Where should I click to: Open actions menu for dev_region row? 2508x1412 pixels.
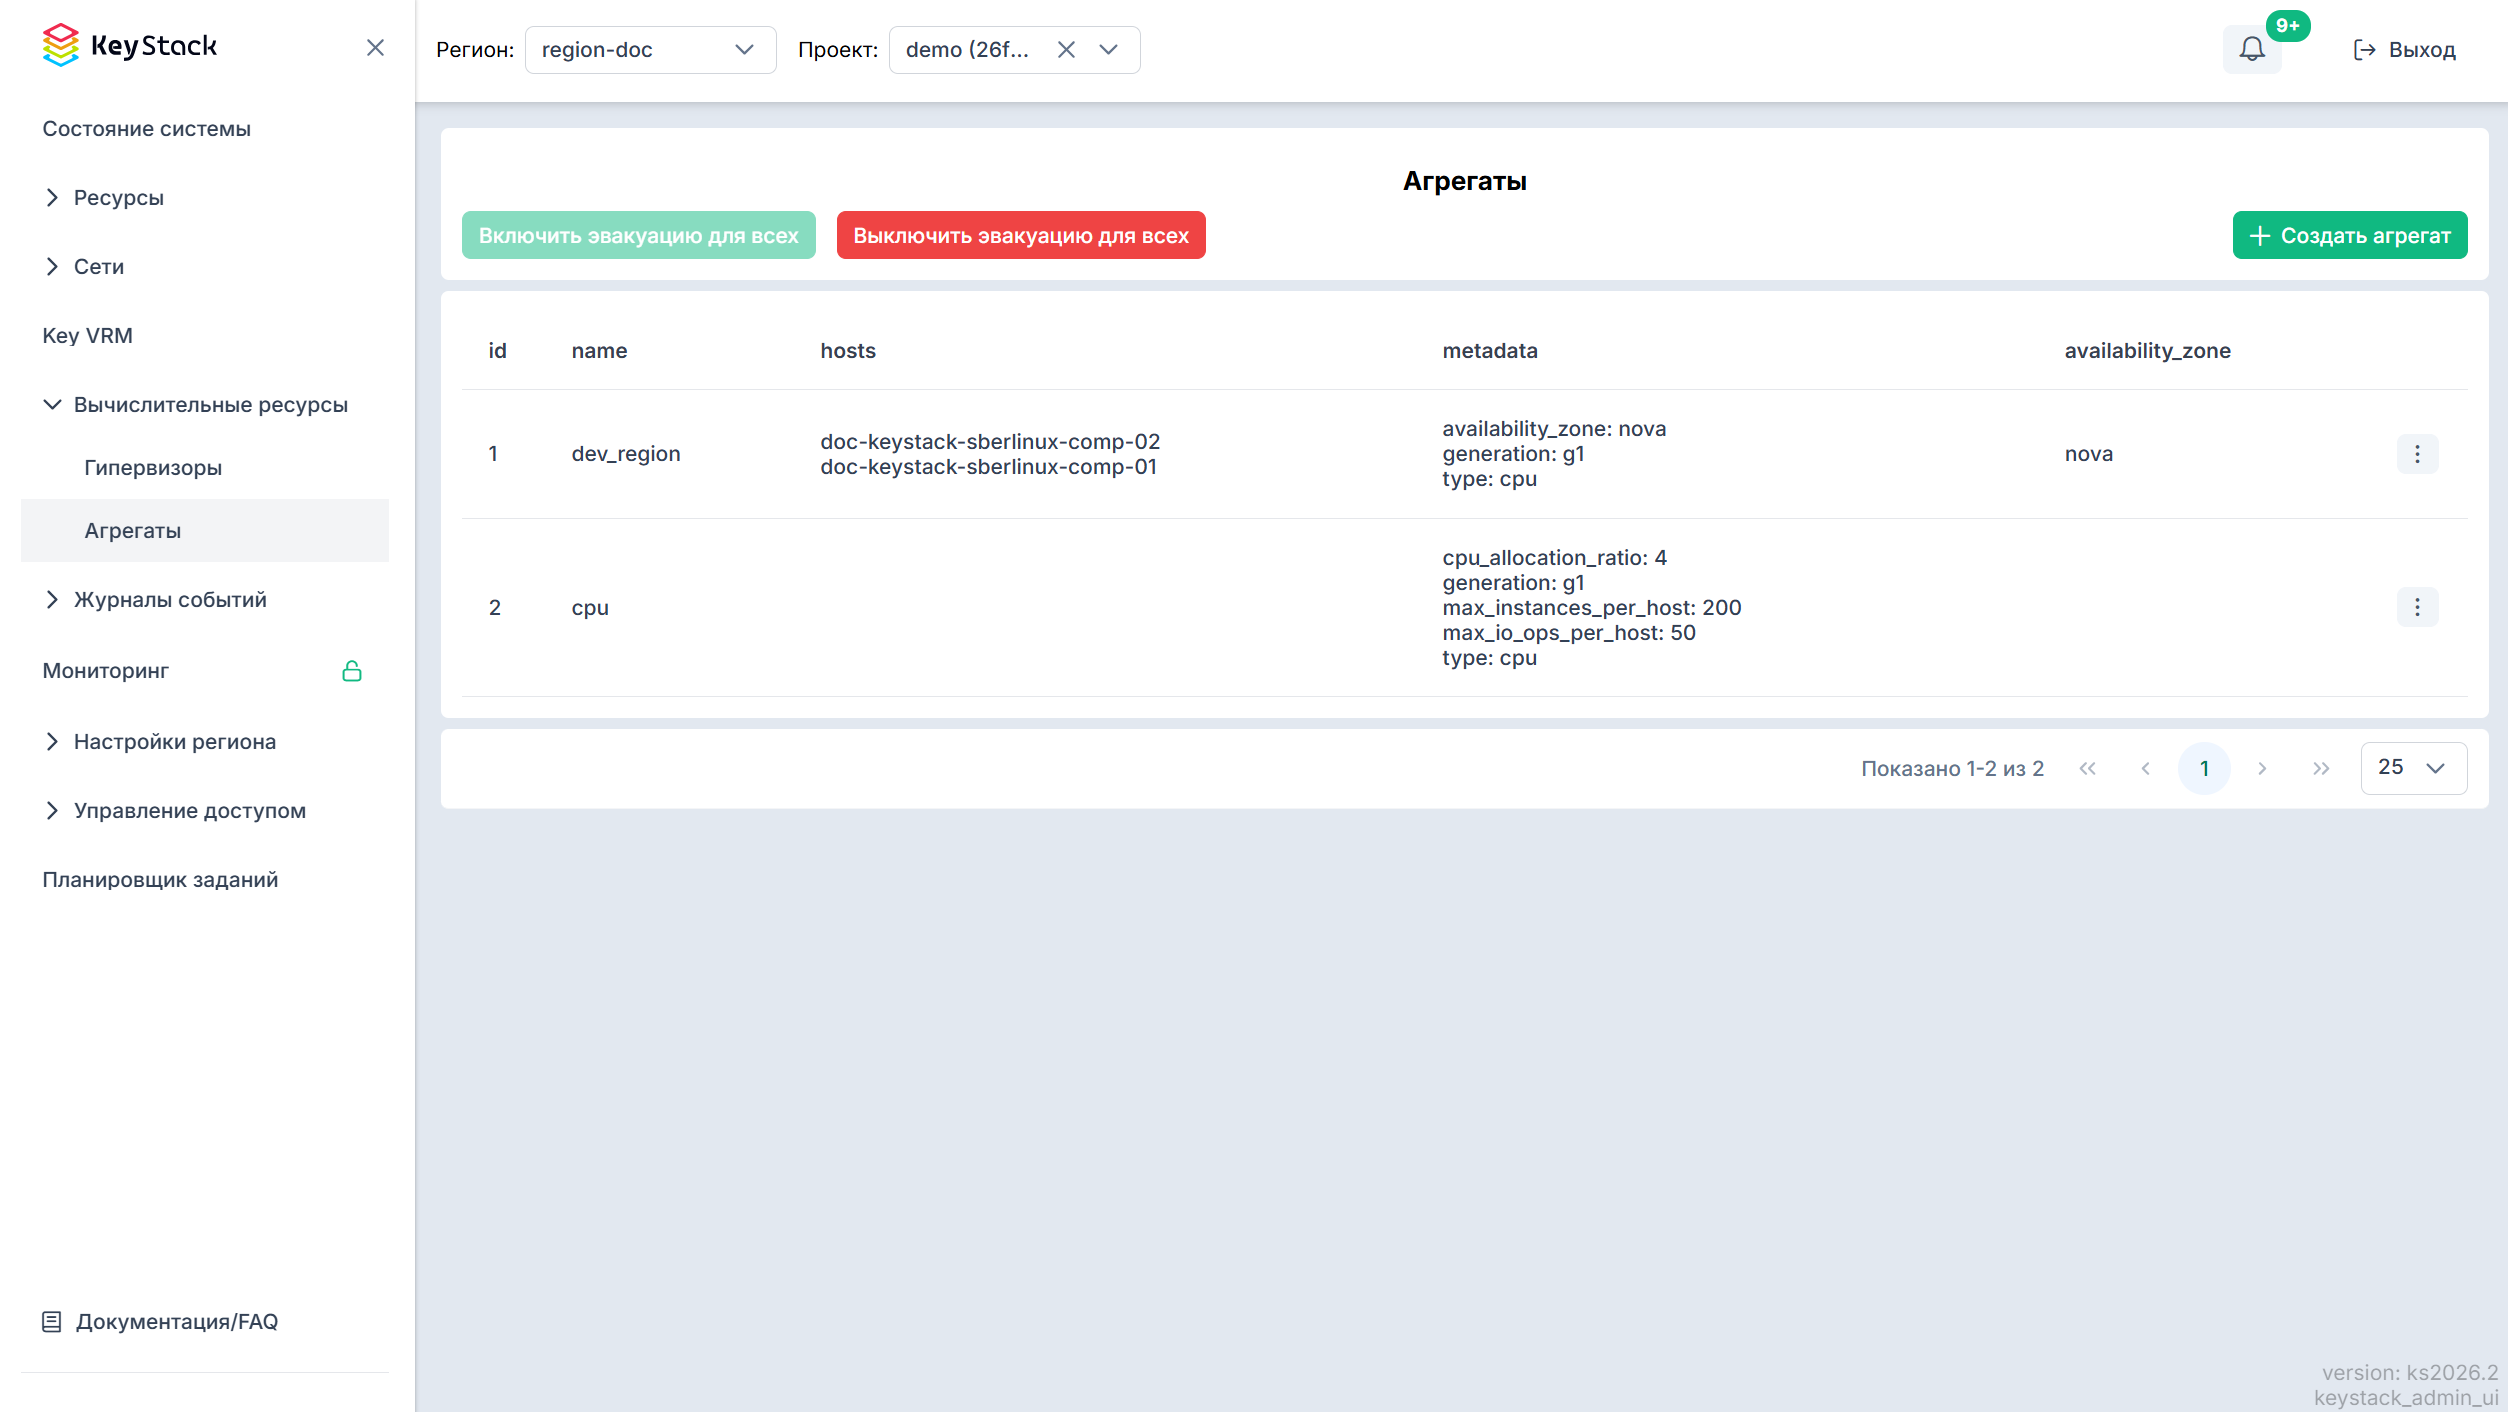coord(2417,455)
